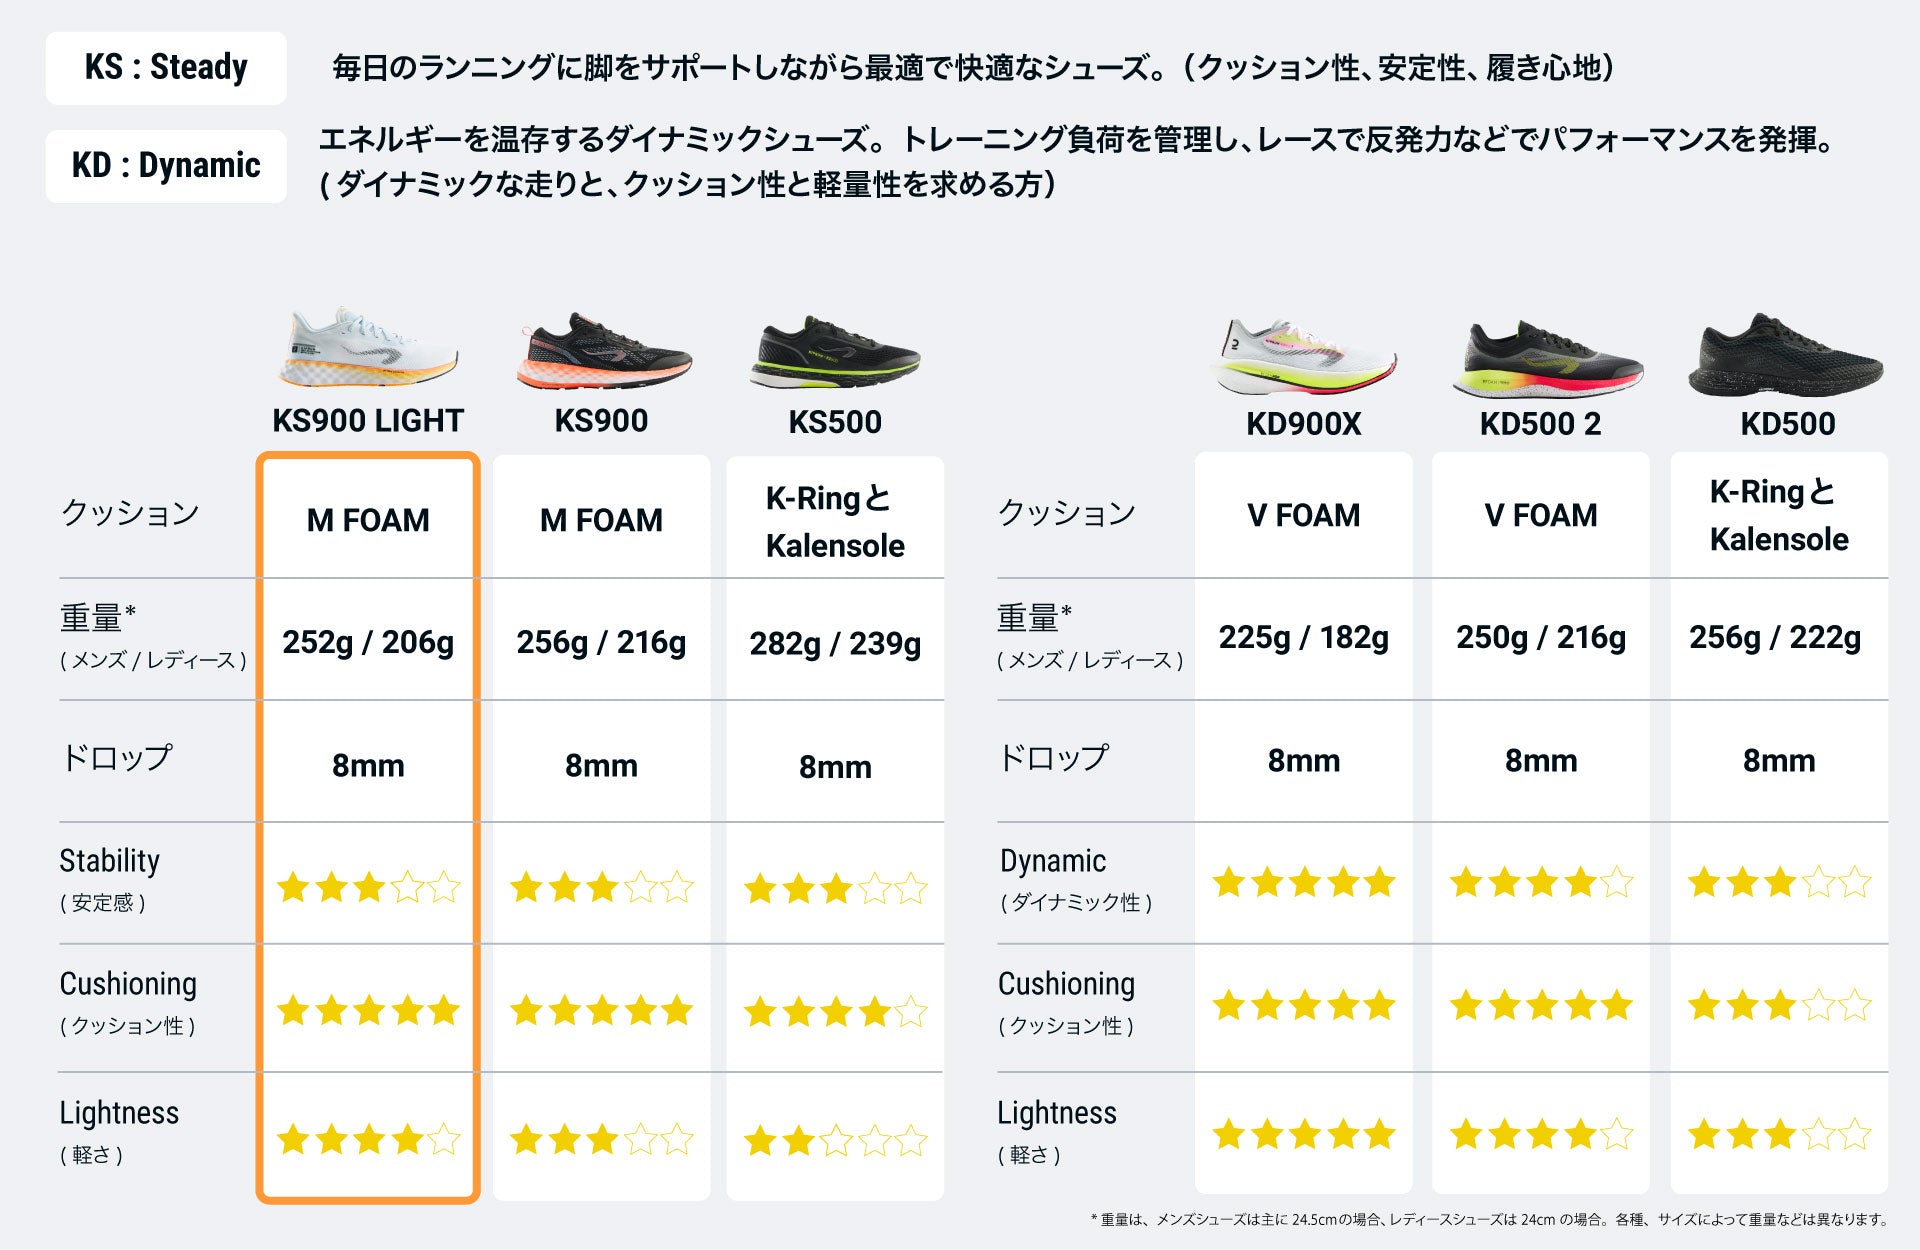
Task: Click KS500 Cushioning star rating
Action: tap(835, 1012)
